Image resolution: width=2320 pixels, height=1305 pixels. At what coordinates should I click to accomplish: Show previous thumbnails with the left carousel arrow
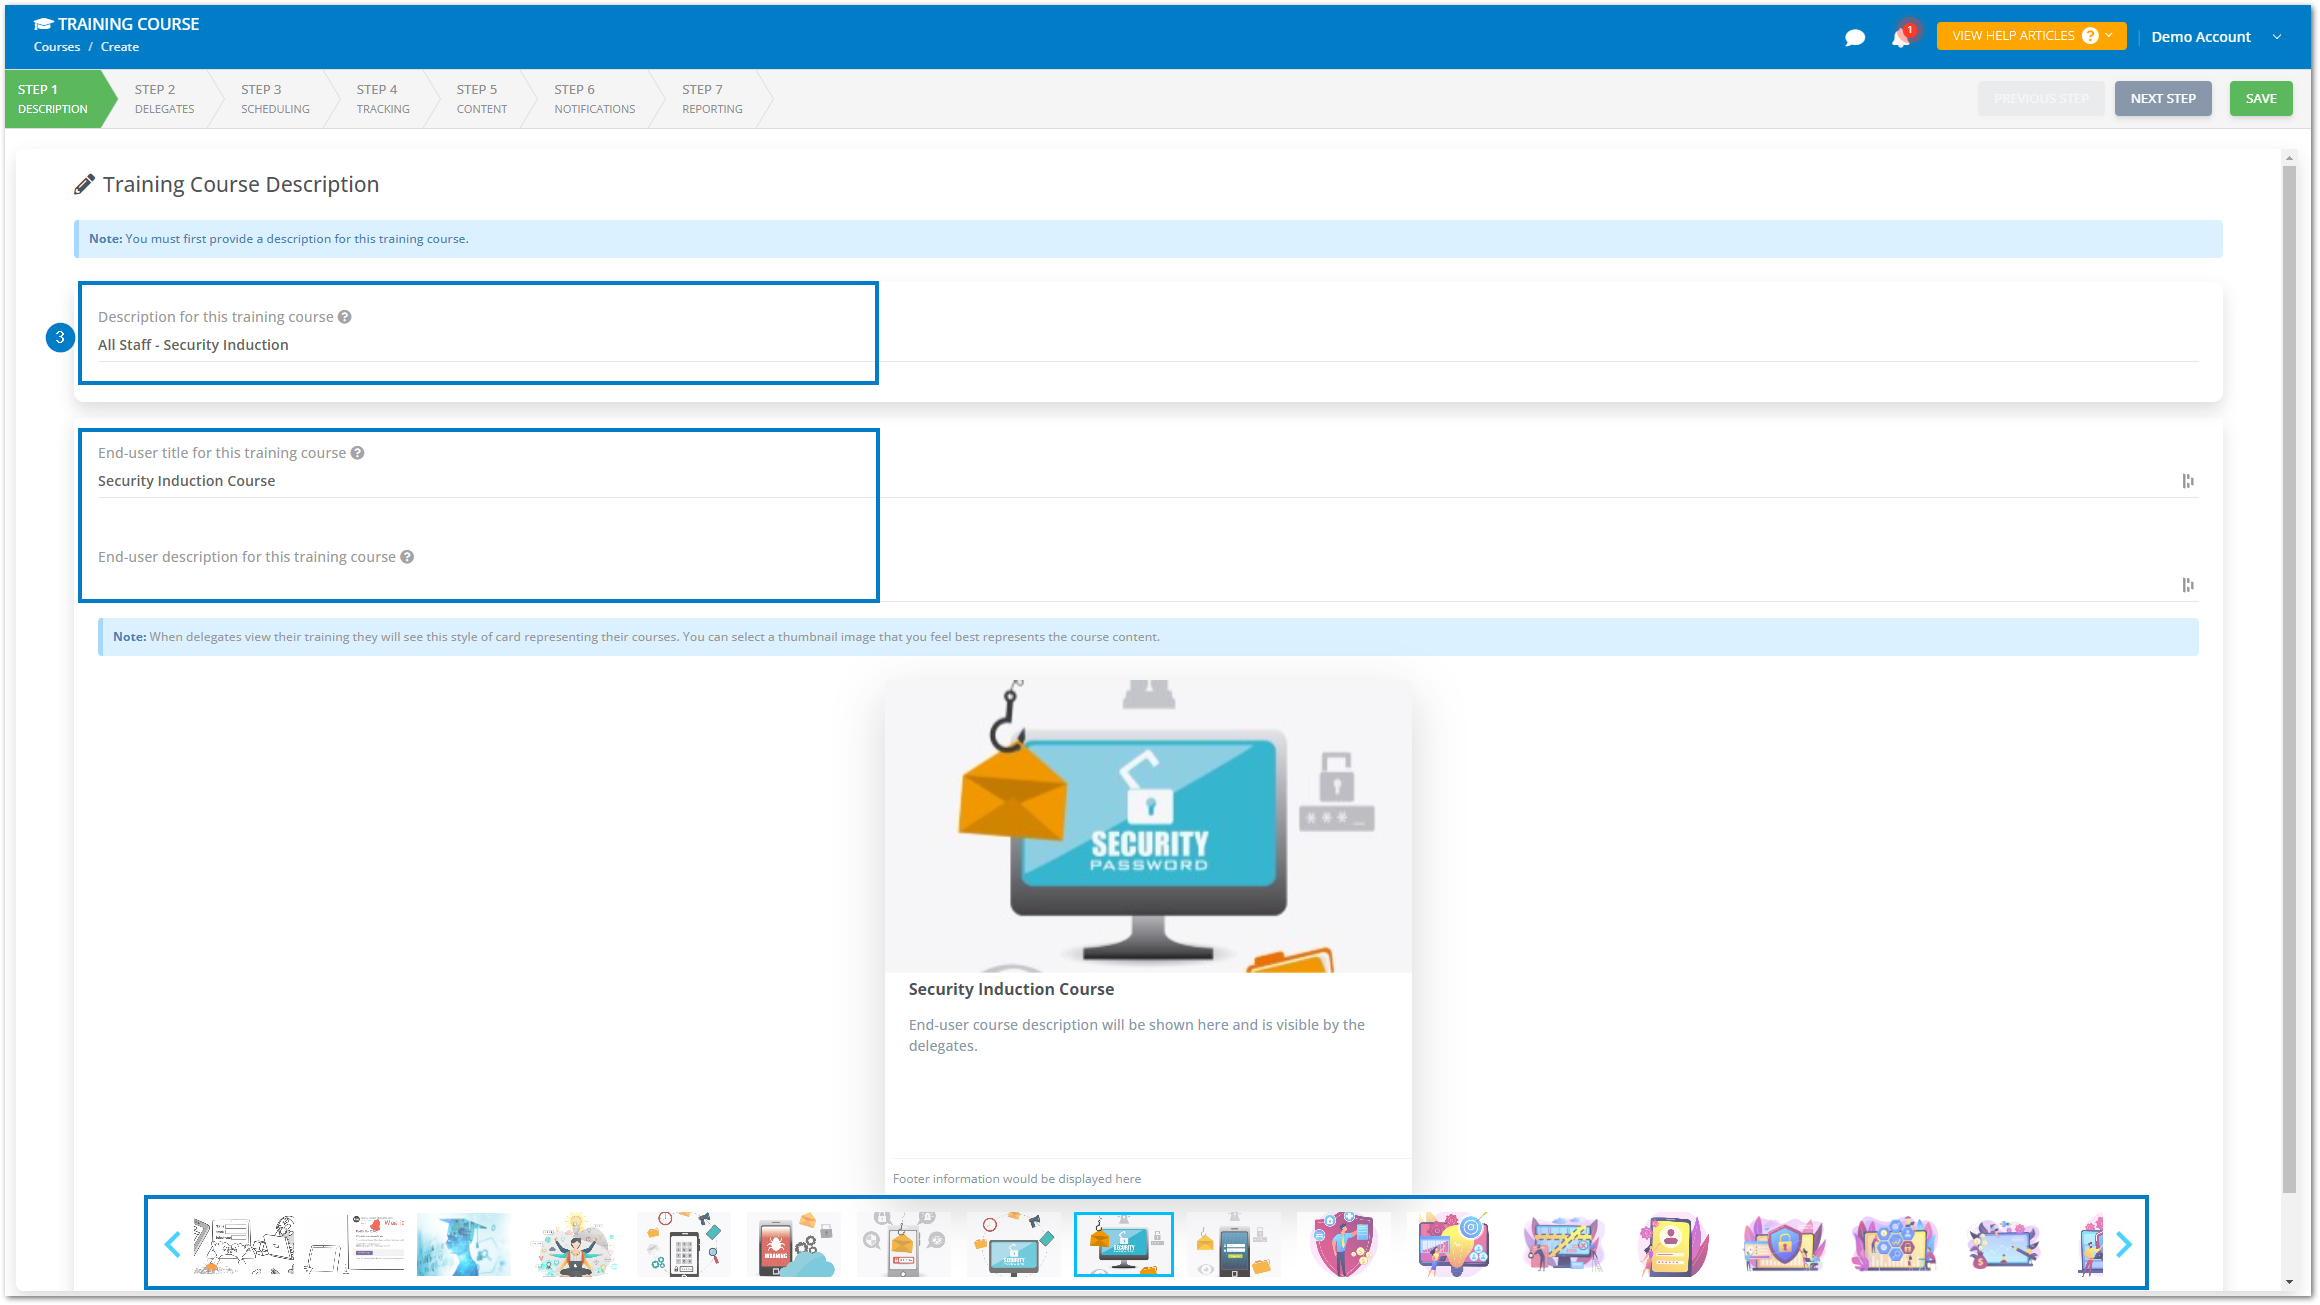pyautogui.click(x=172, y=1244)
